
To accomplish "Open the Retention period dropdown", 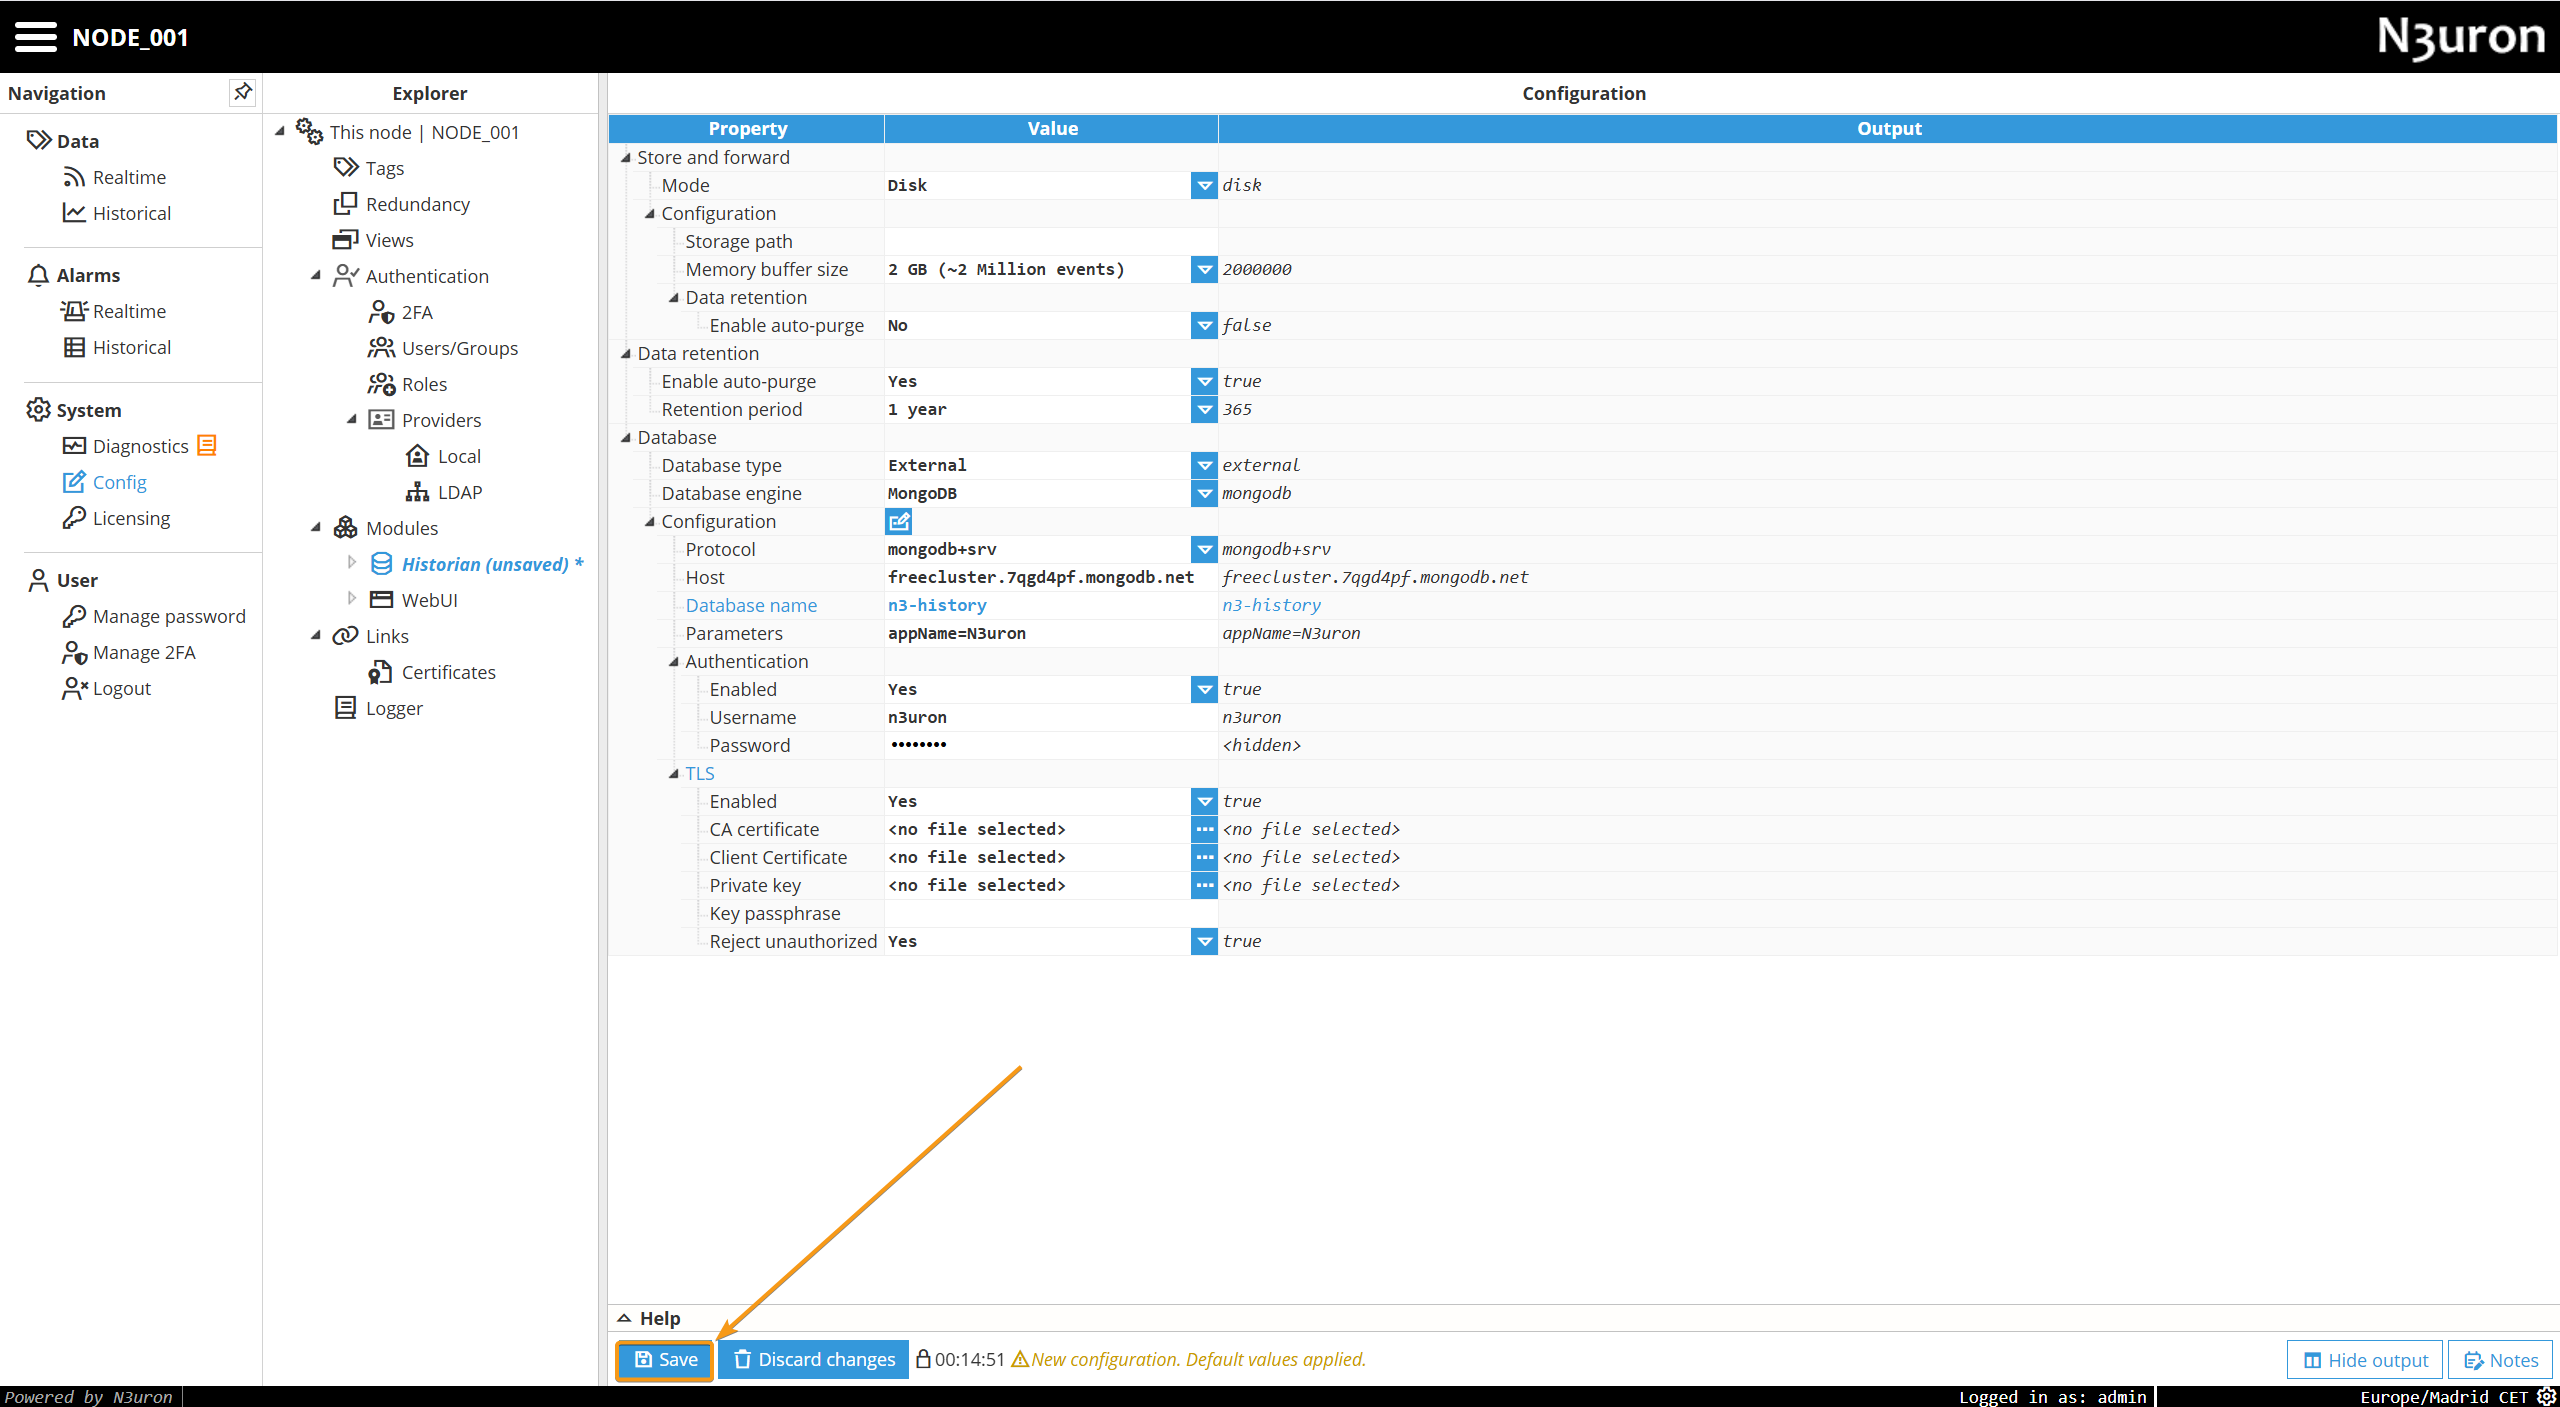I will (1204, 409).
